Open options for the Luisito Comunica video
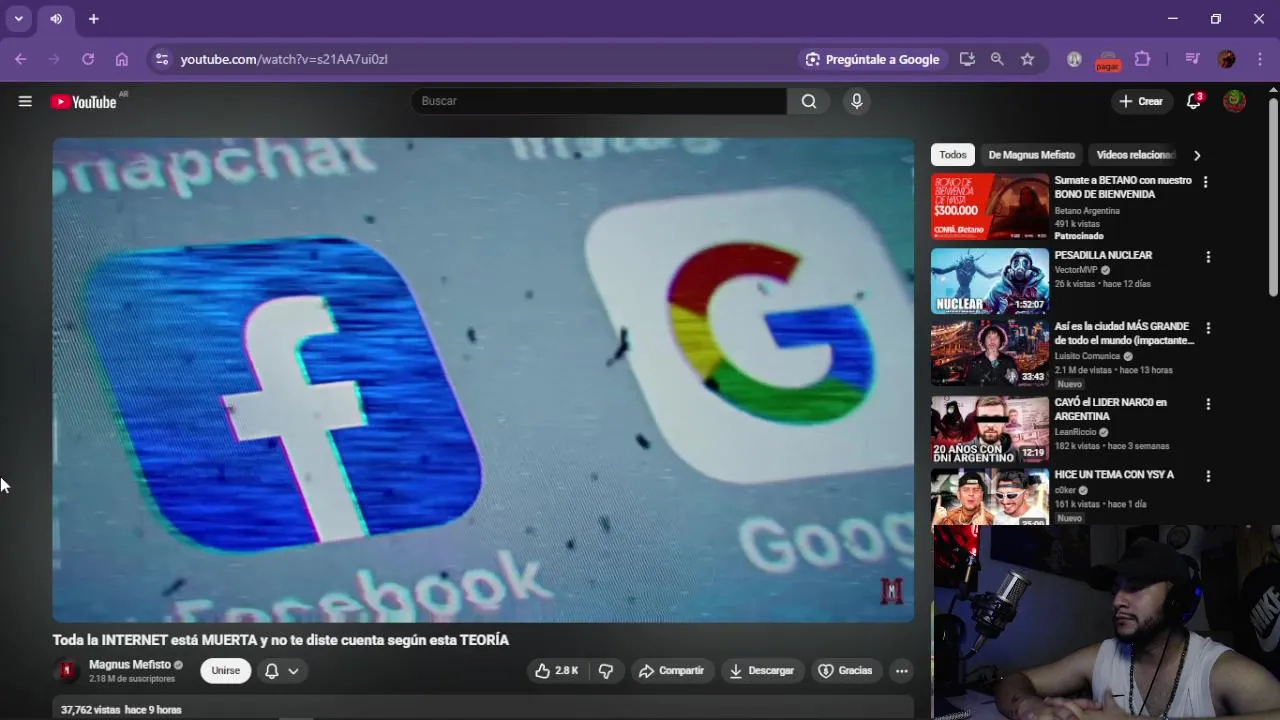The image size is (1280, 720). (1208, 328)
